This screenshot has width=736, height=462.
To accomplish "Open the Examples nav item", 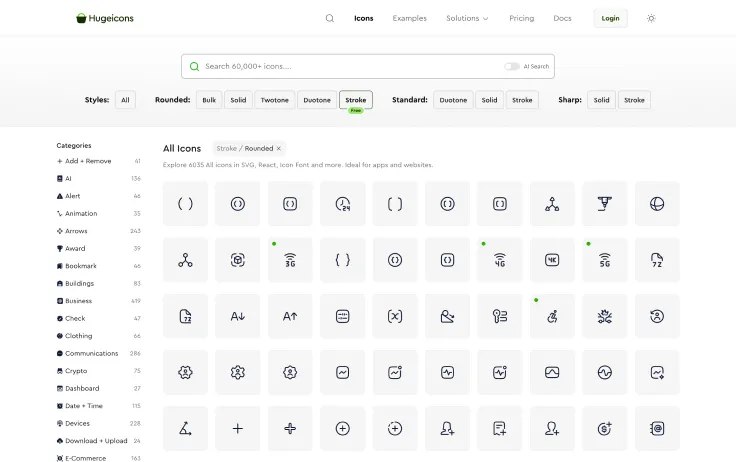I will click(x=409, y=18).
